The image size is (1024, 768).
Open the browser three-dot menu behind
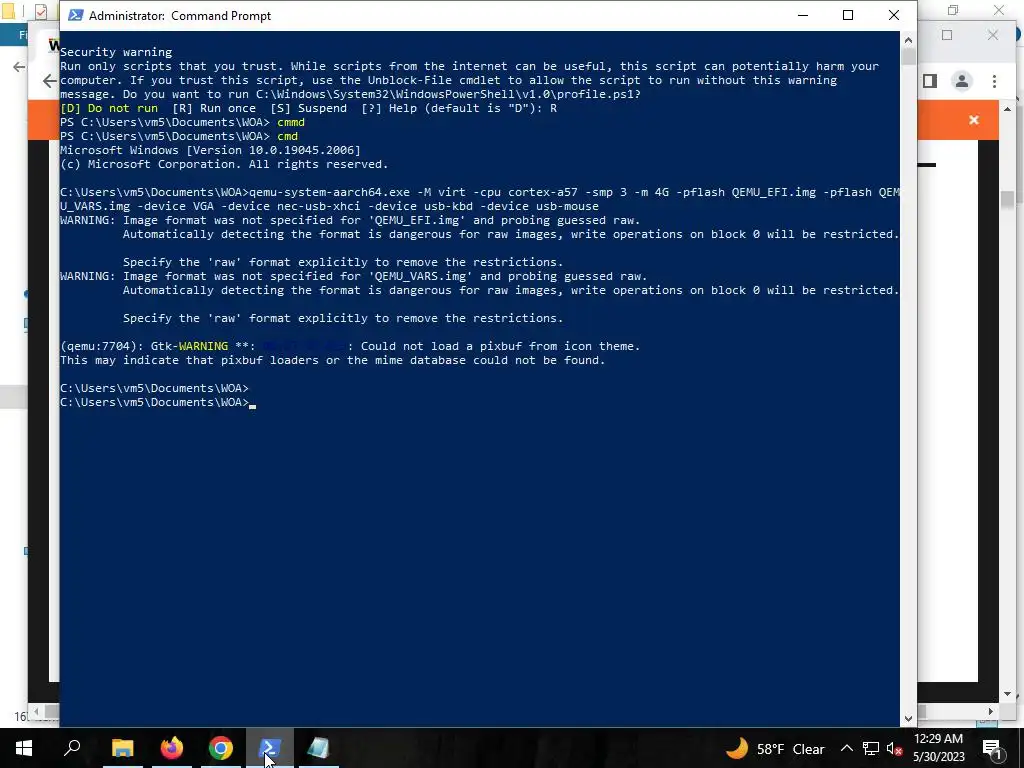pyautogui.click(x=994, y=81)
